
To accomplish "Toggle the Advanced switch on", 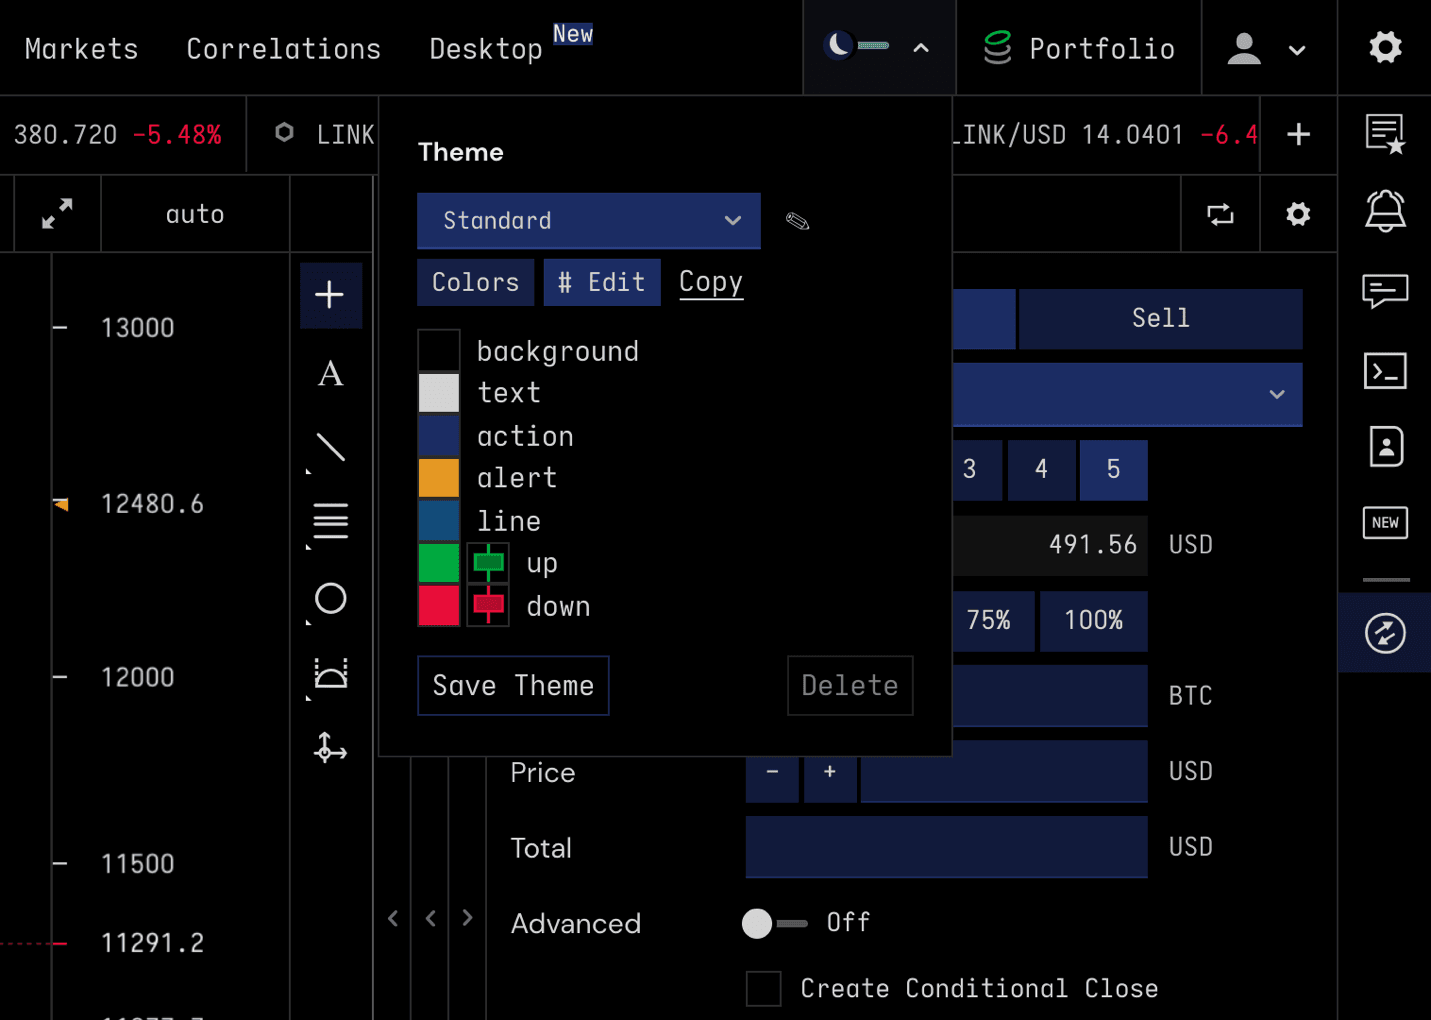I will 774,923.
